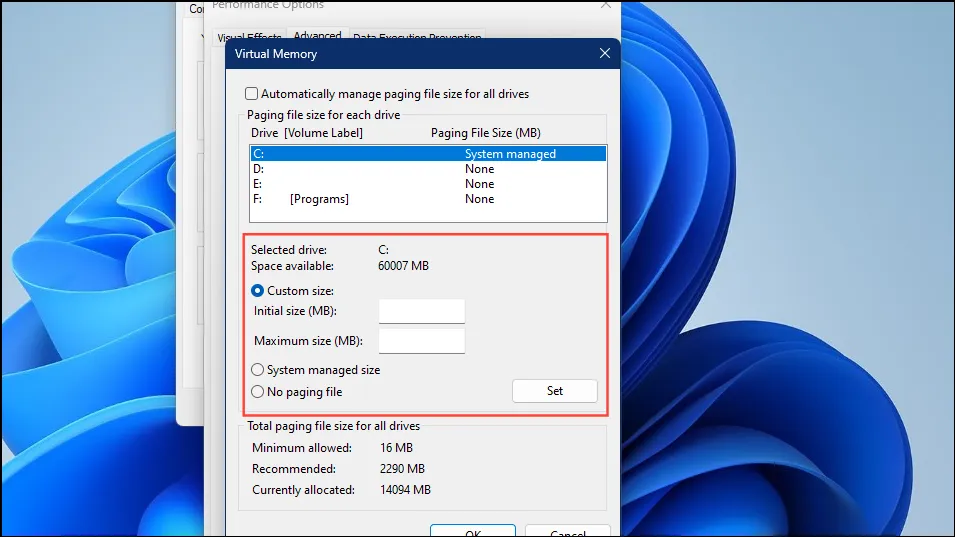Image resolution: width=955 pixels, height=537 pixels.
Task: Click the Initial size (MB) input field
Action: 421,312
